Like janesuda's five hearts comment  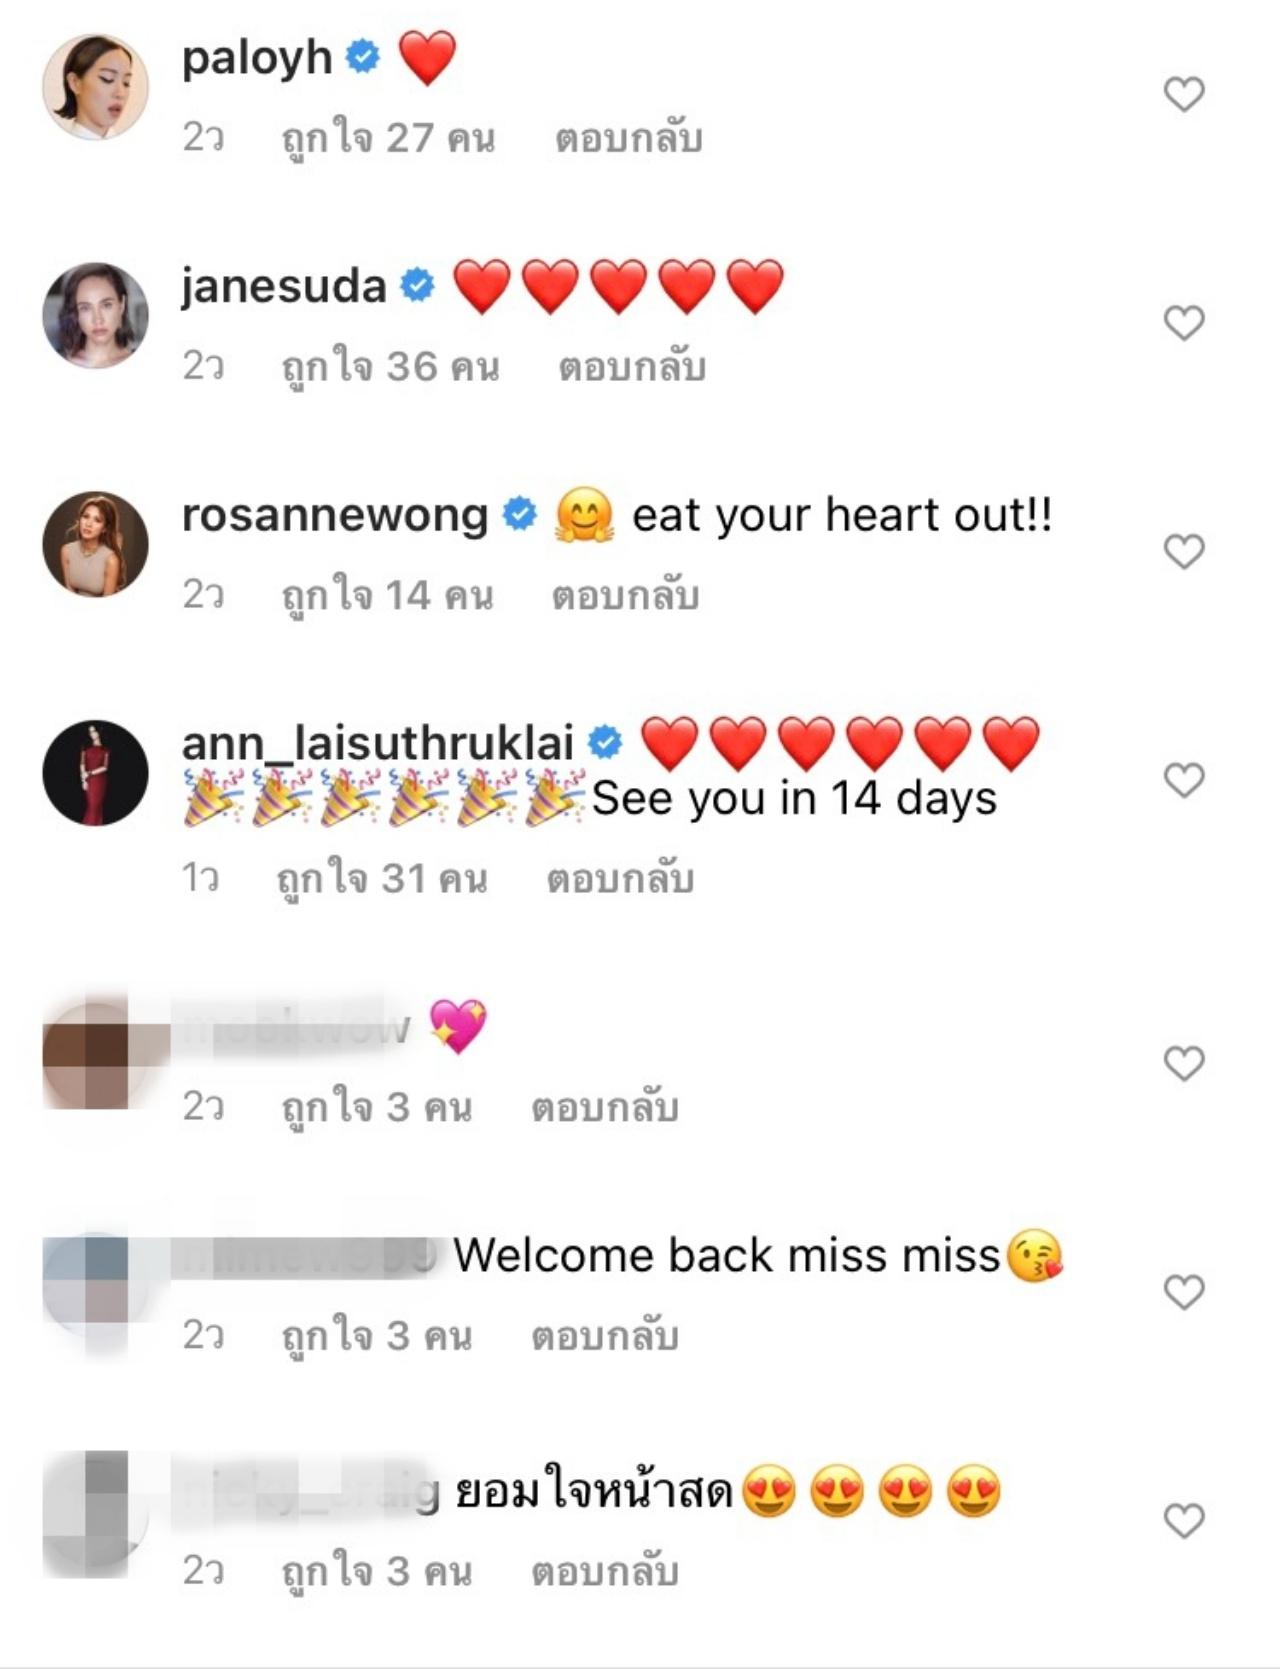coord(1184,323)
